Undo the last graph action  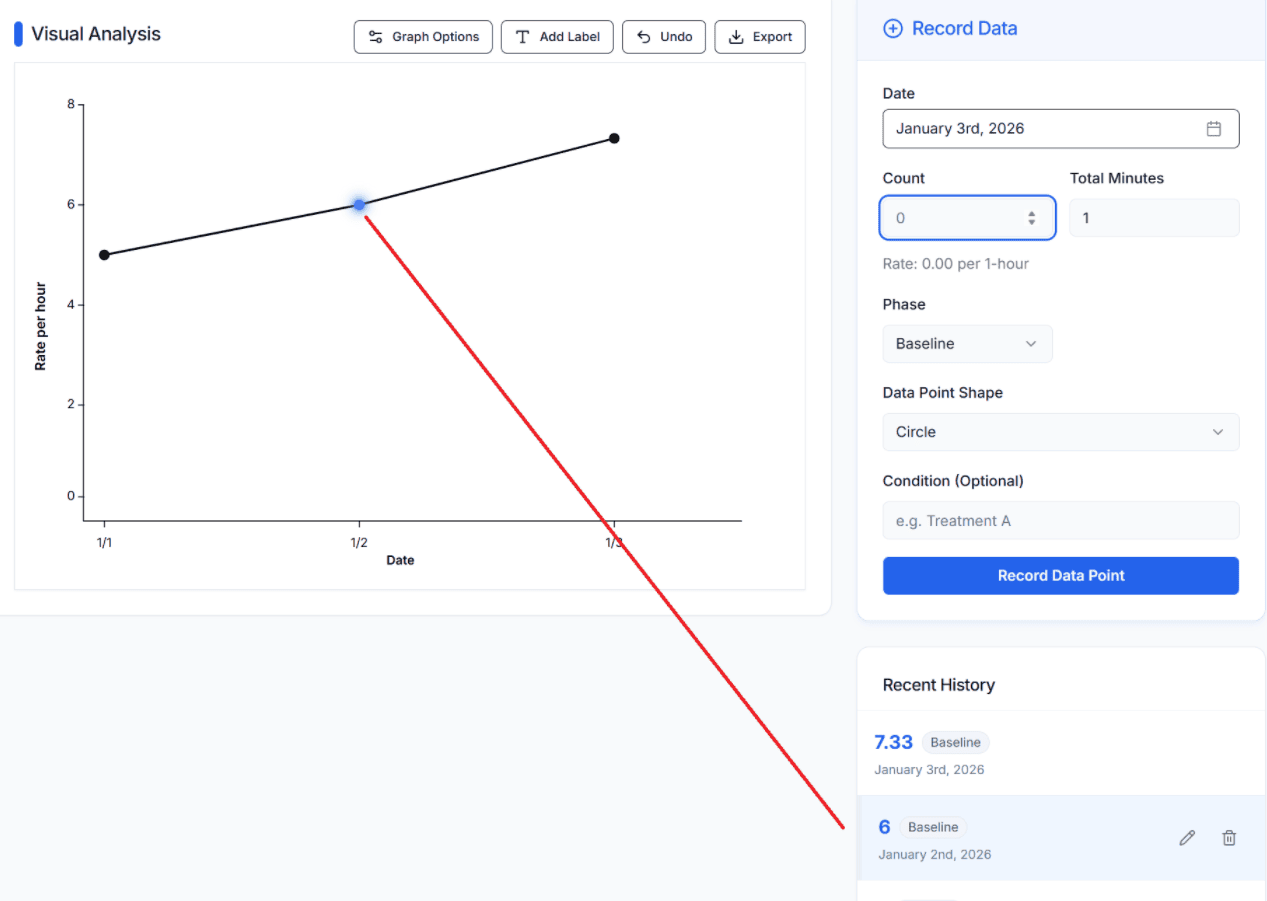click(664, 37)
